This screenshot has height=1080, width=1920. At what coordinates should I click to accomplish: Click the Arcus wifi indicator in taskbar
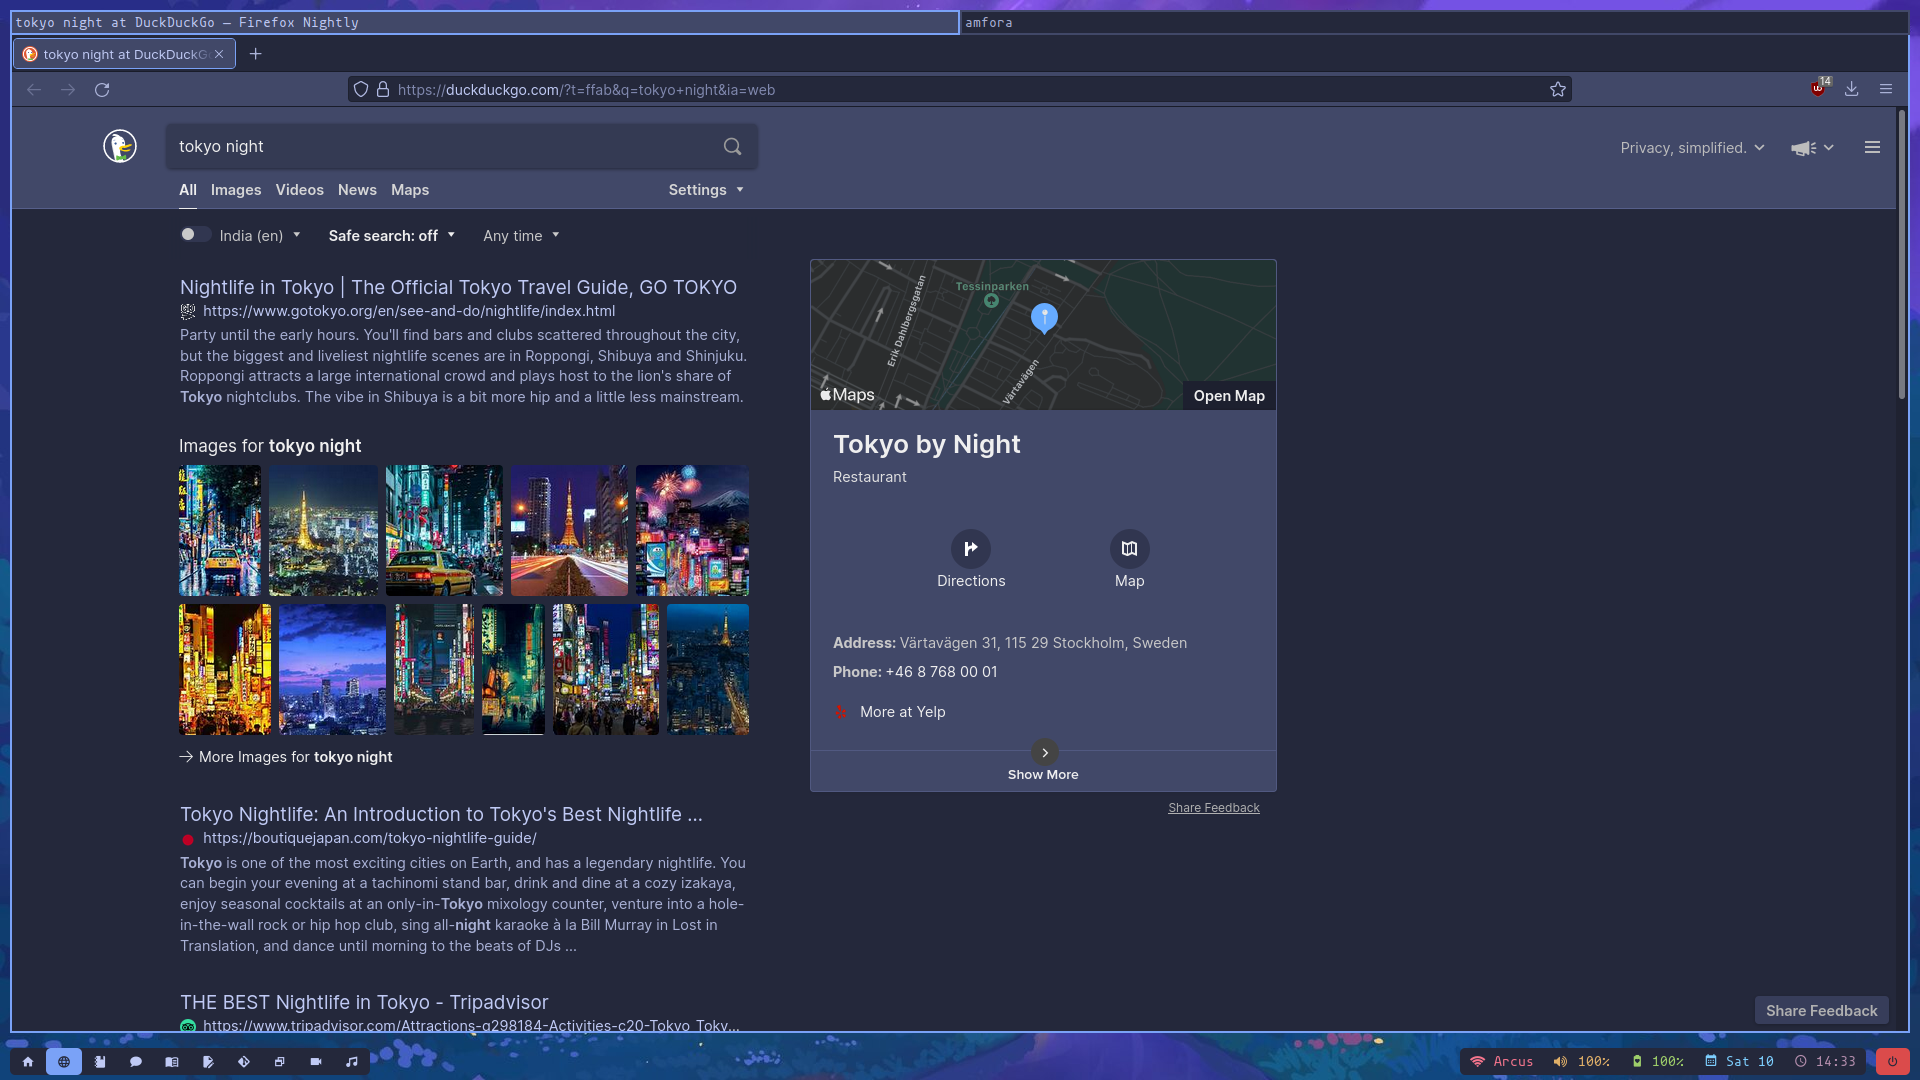(1501, 1062)
